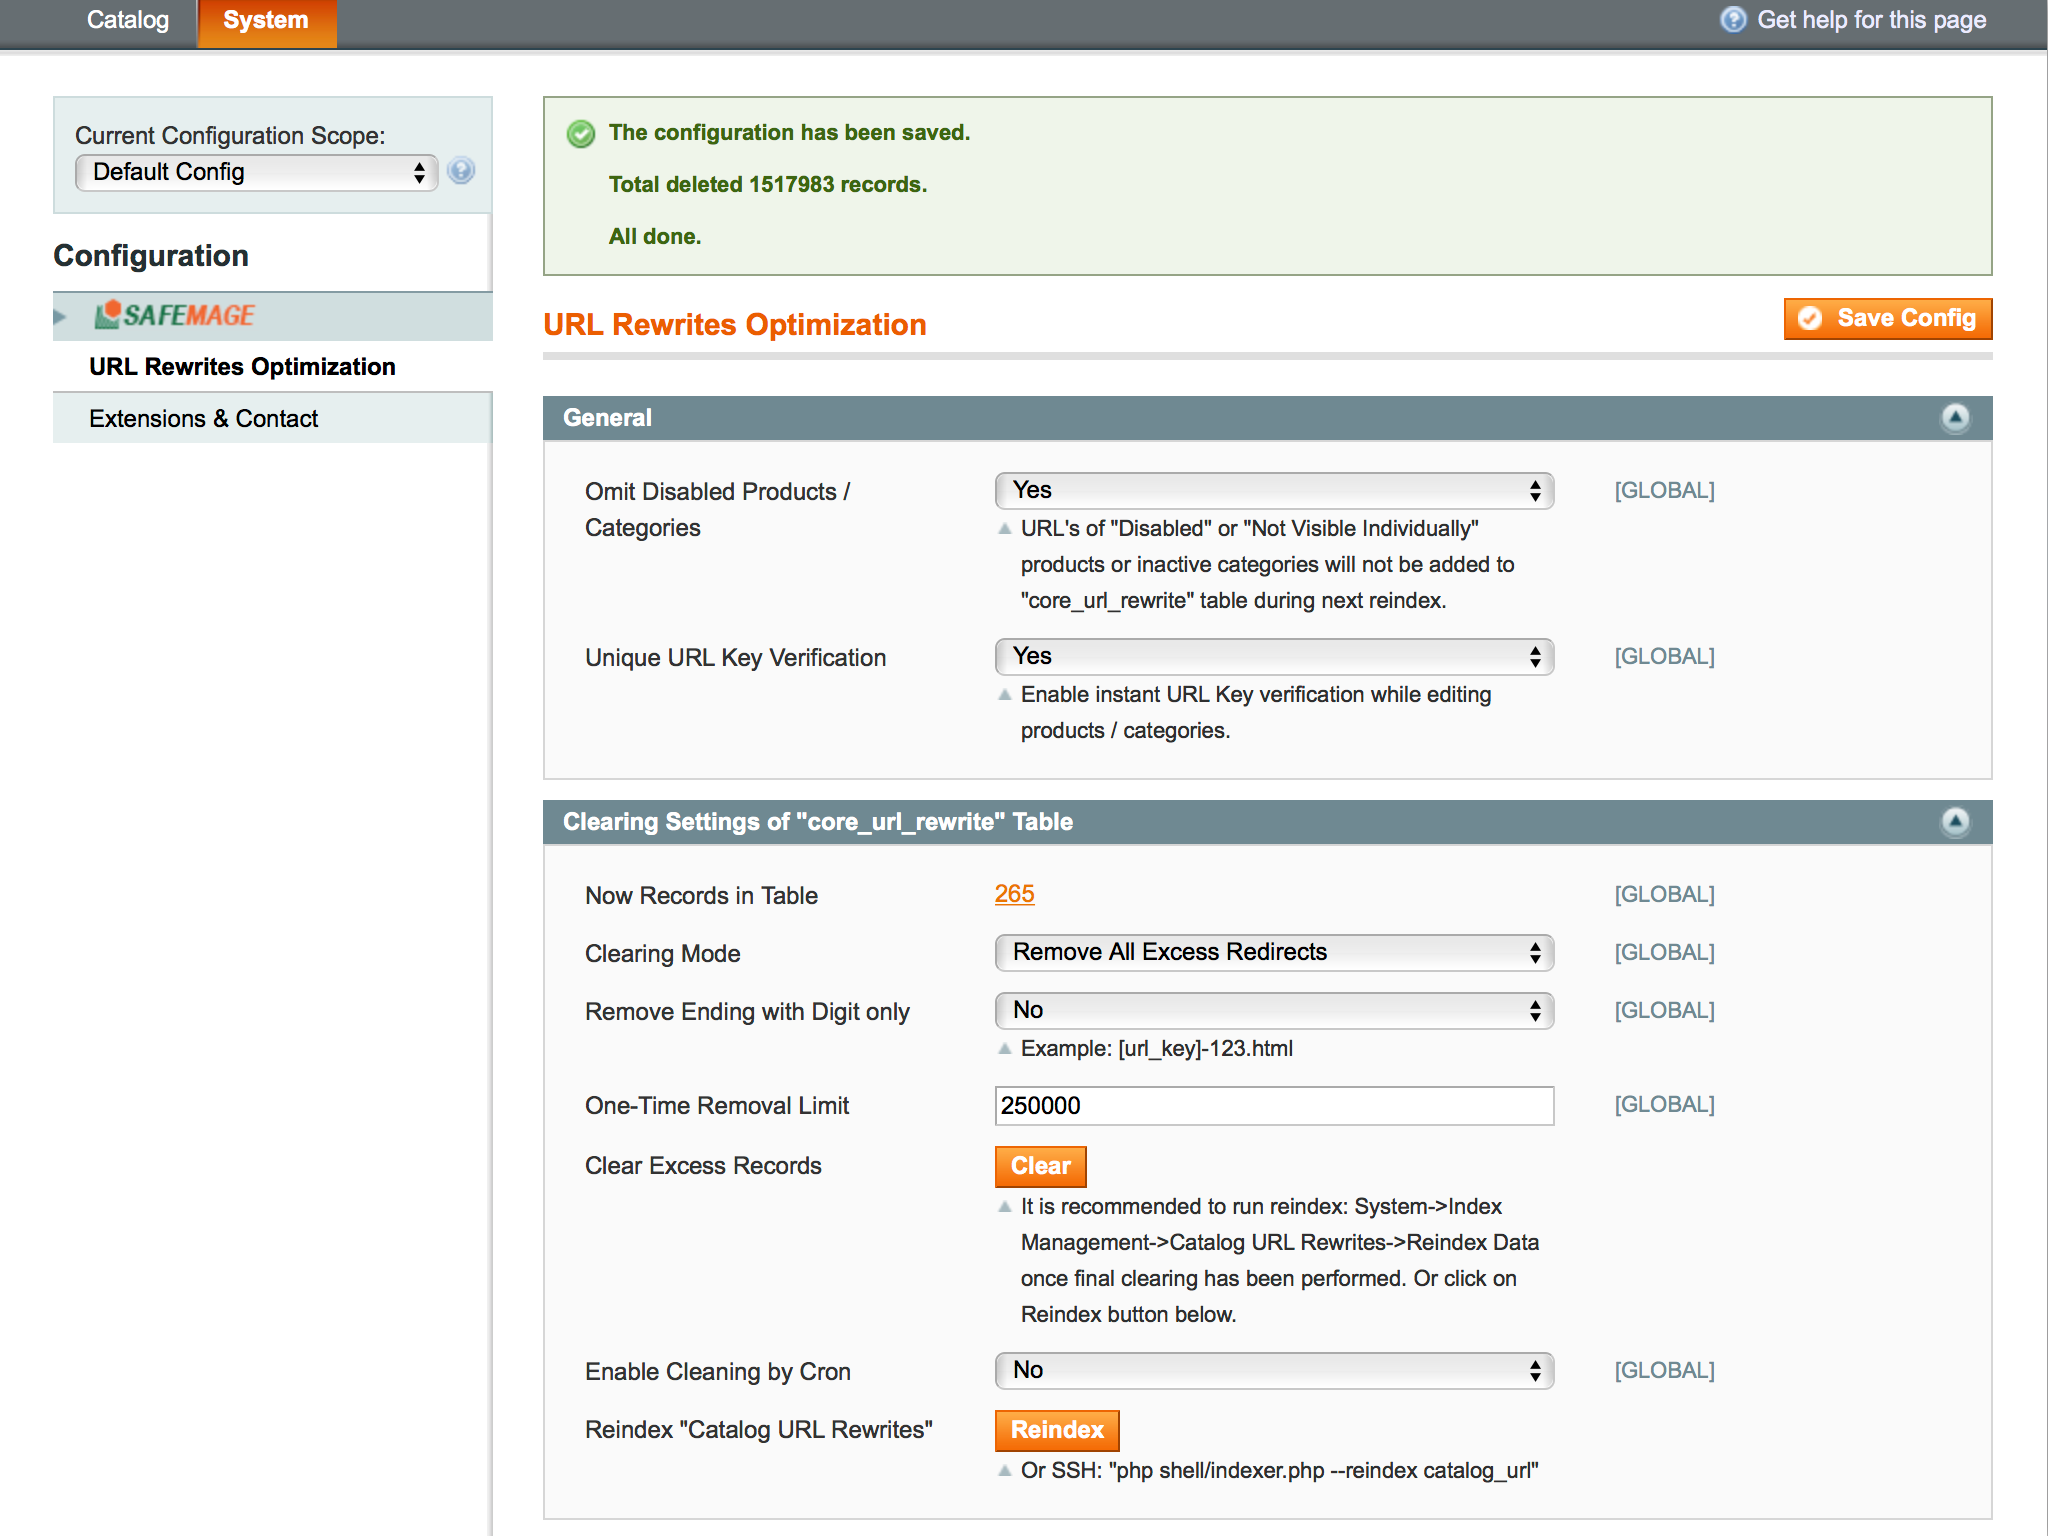Expand Safemage sidebar triangle arrow
Screen dimensions: 2048x1536
click(60, 317)
